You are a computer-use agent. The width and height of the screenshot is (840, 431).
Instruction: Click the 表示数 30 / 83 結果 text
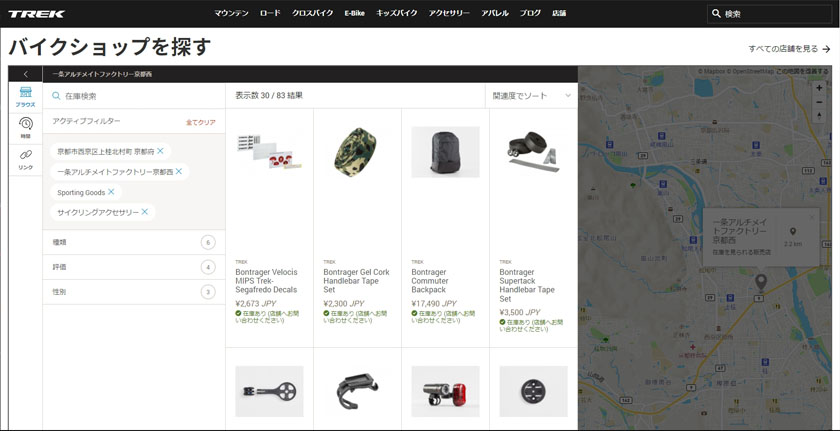pos(269,96)
